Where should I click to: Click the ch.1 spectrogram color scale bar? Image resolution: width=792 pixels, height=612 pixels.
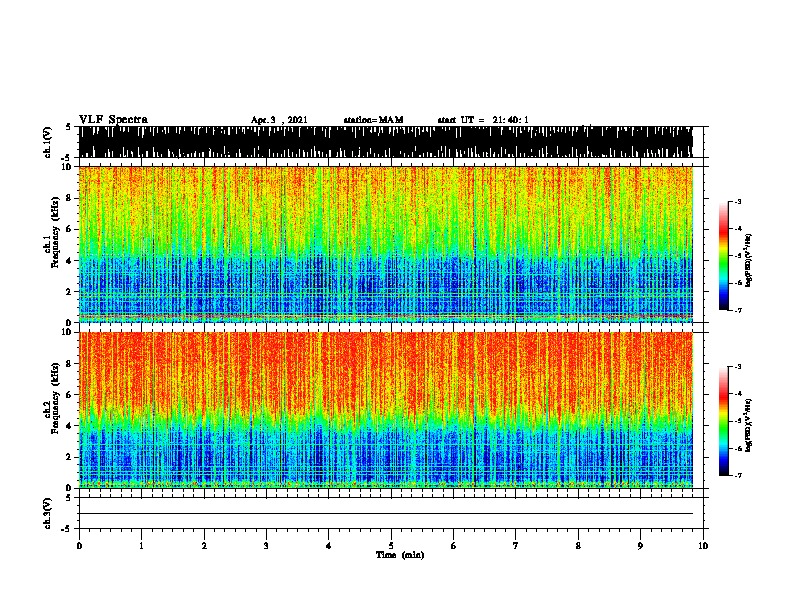click(x=724, y=256)
